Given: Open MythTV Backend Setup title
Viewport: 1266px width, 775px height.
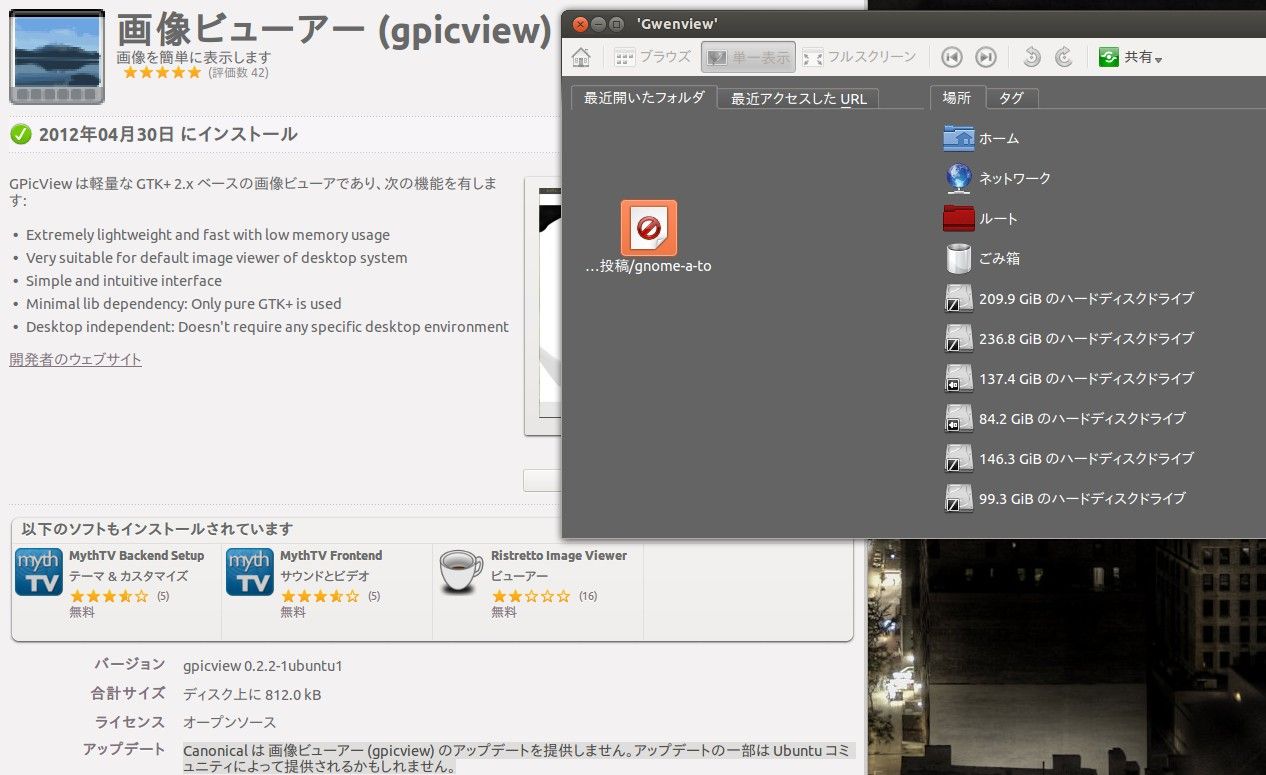Looking at the screenshot, I should pos(136,556).
